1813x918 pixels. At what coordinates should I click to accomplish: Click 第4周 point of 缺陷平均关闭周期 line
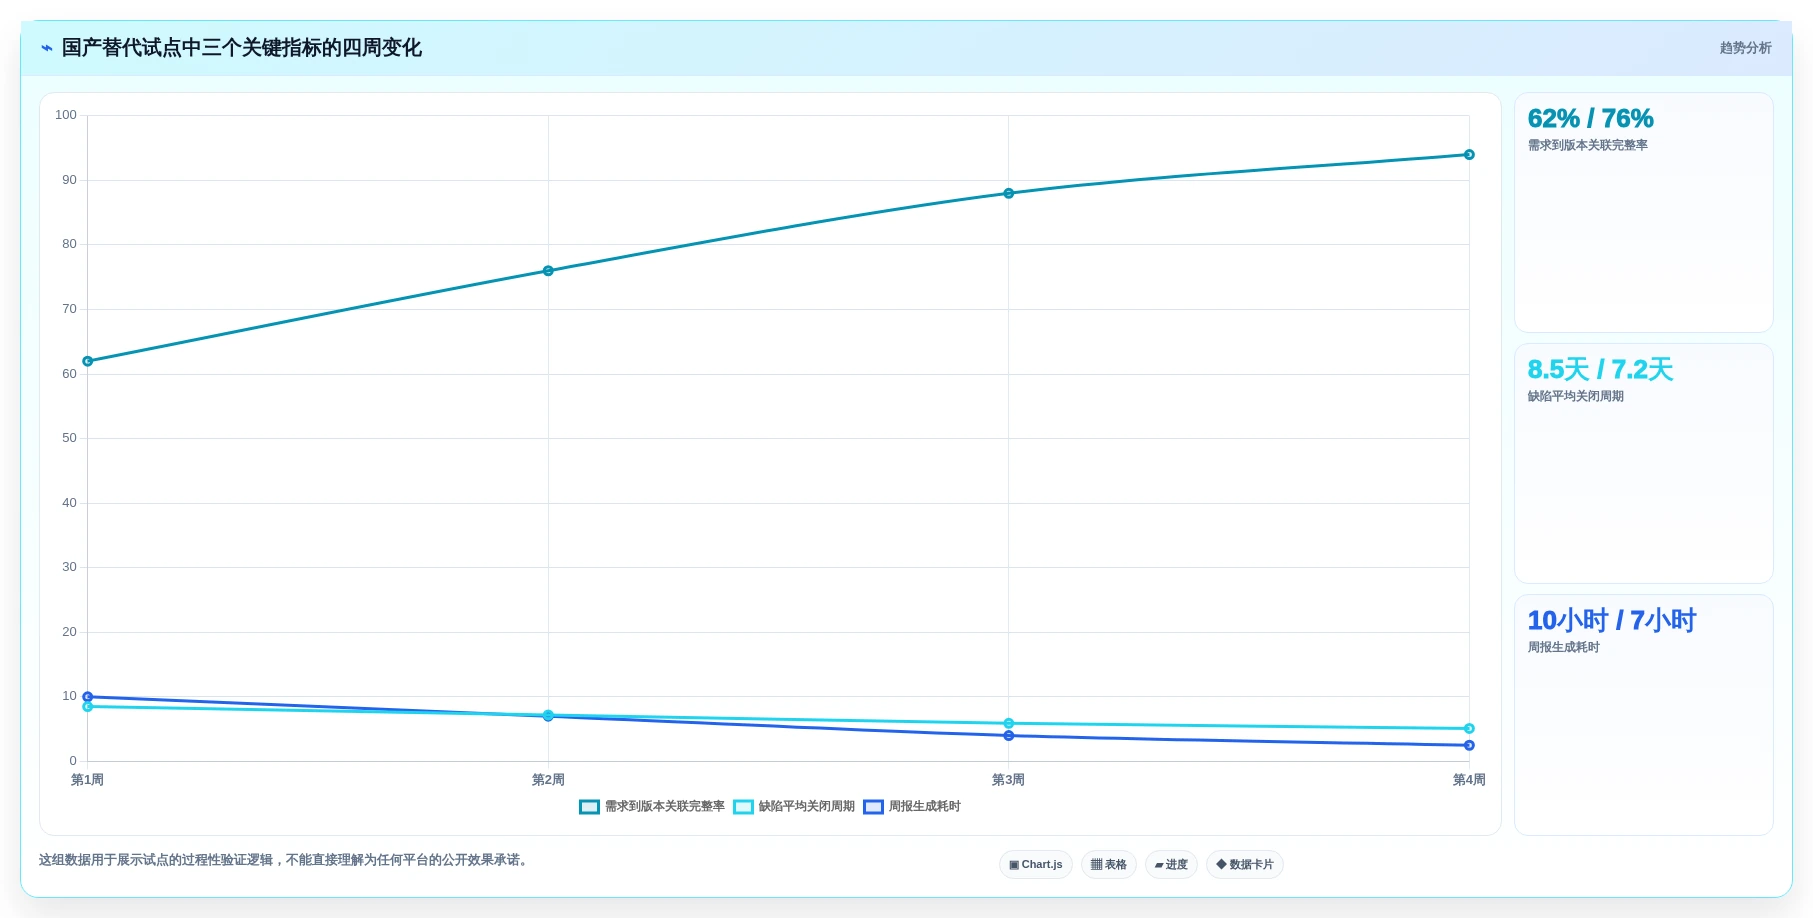pyautogui.click(x=1469, y=729)
